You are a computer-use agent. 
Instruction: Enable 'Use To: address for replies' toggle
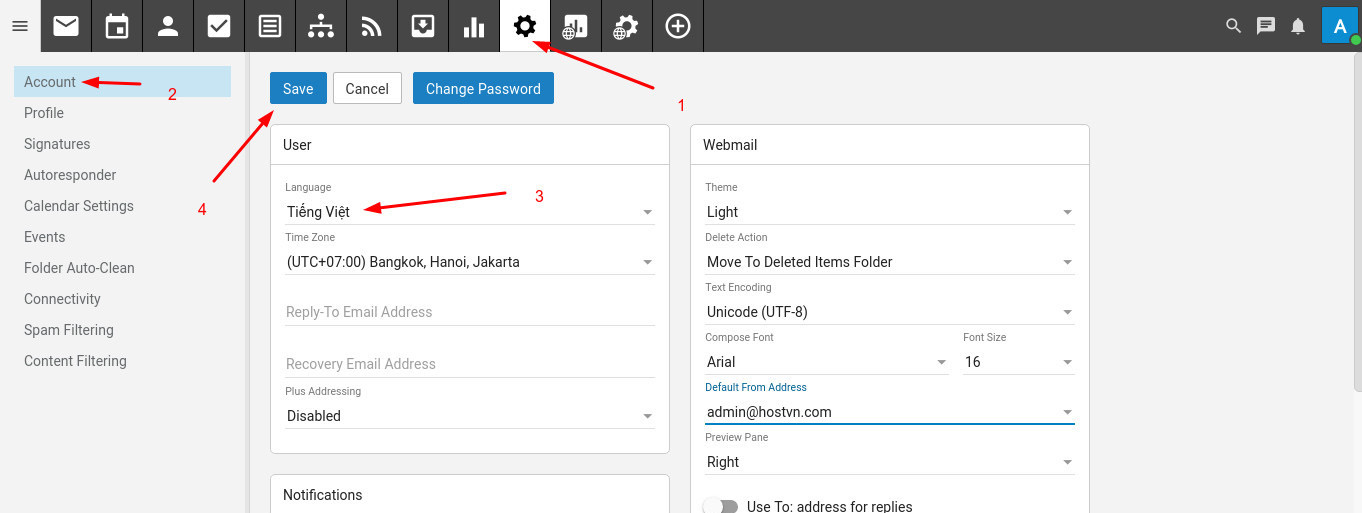(720, 506)
